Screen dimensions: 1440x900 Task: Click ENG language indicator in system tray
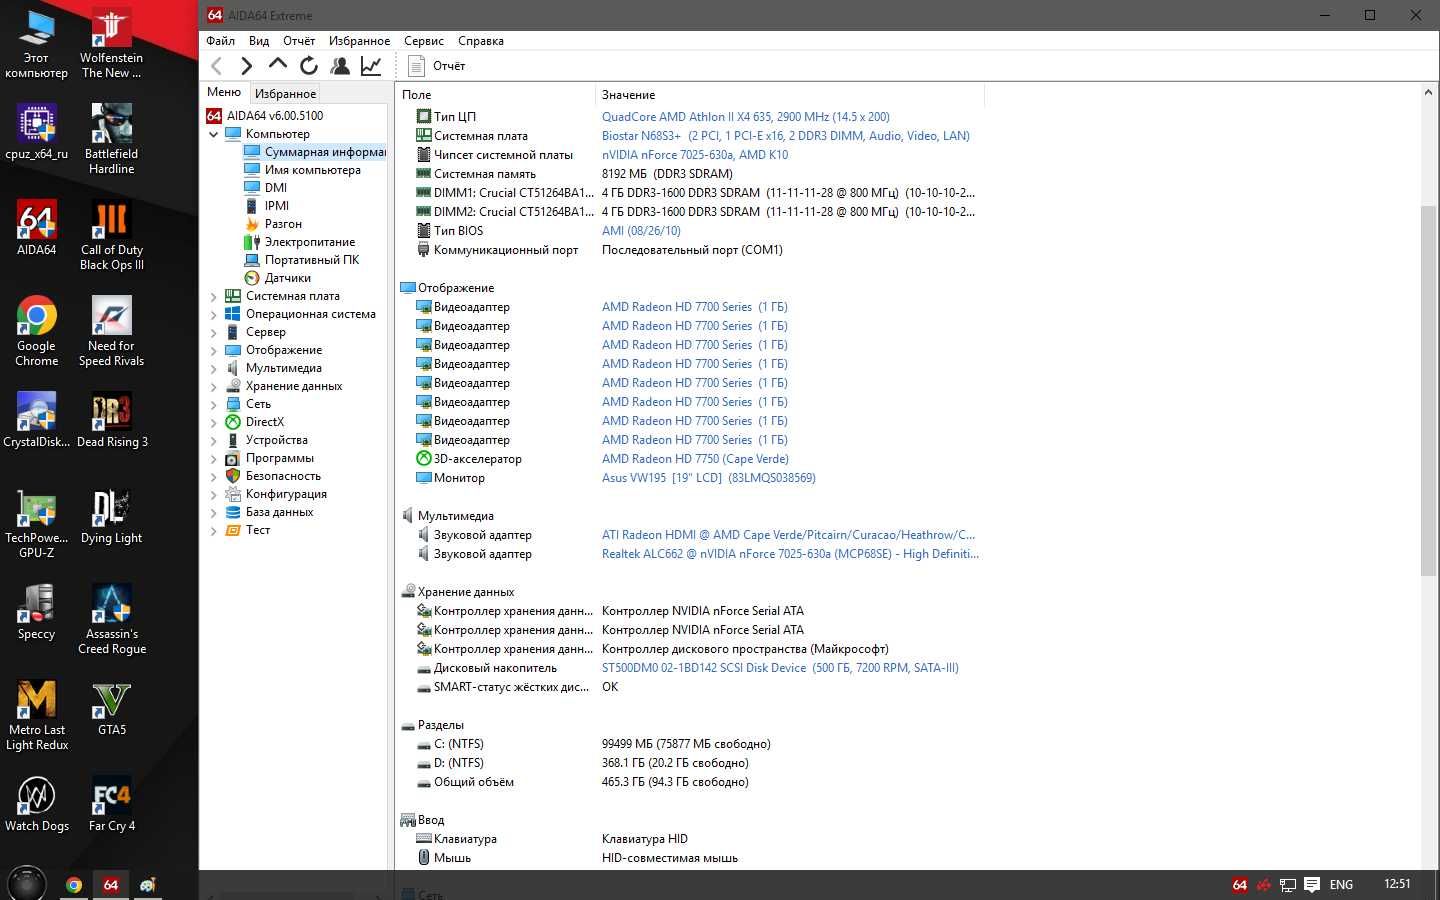[x=1341, y=885]
